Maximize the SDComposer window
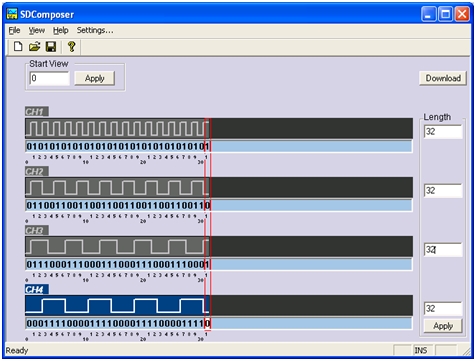The image size is (476, 361). click(445, 14)
